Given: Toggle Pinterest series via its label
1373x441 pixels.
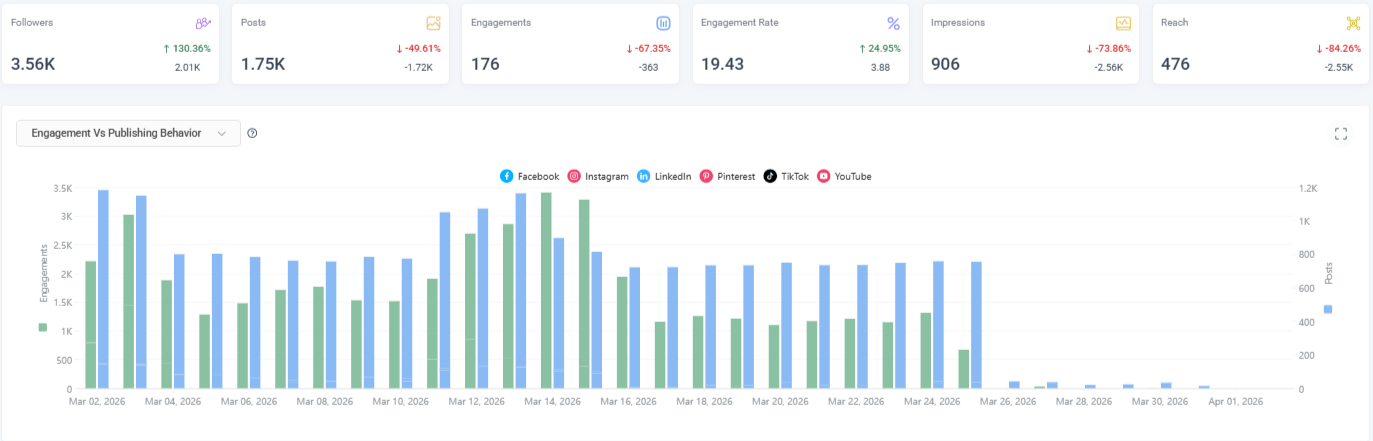Looking at the screenshot, I should 736,176.
